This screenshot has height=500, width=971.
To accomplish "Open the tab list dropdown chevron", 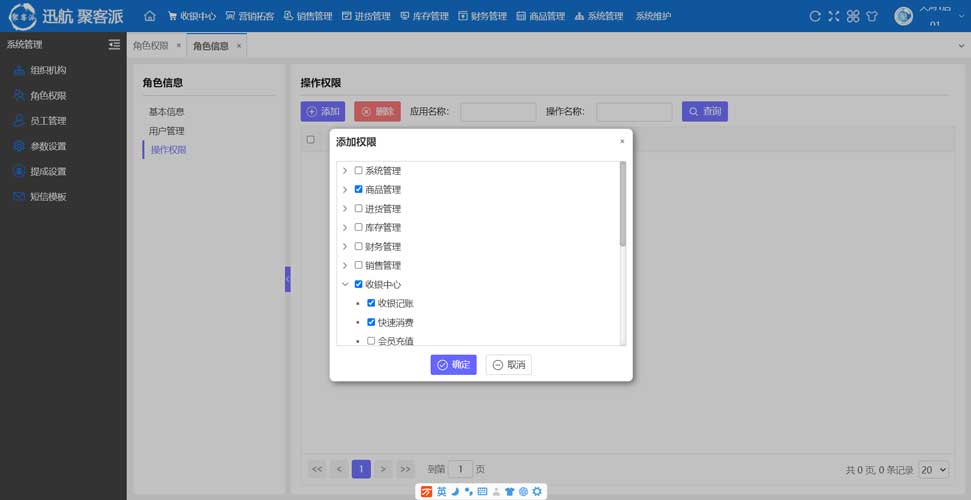I will (961, 46).
